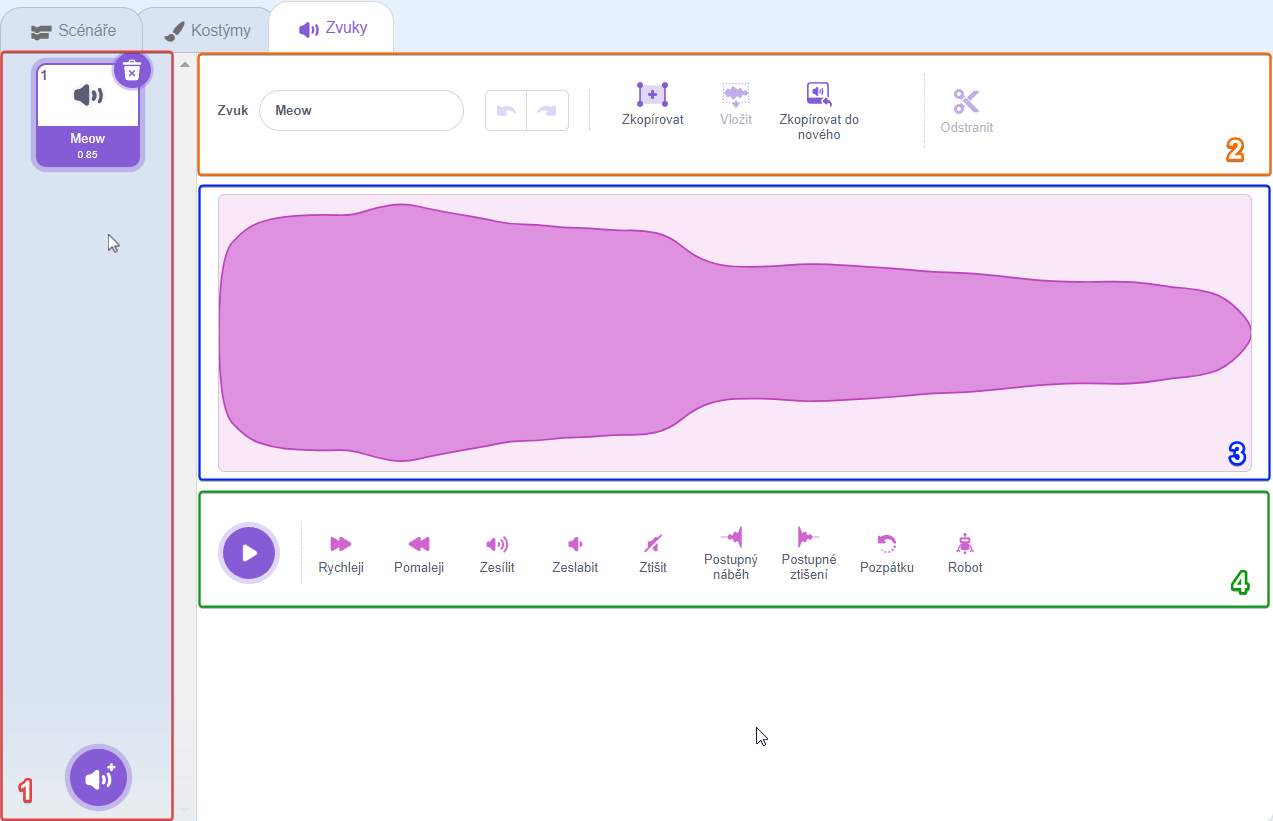The image size is (1273, 821).
Task: Click Zkopírovat do nového button
Action: coord(819,96)
